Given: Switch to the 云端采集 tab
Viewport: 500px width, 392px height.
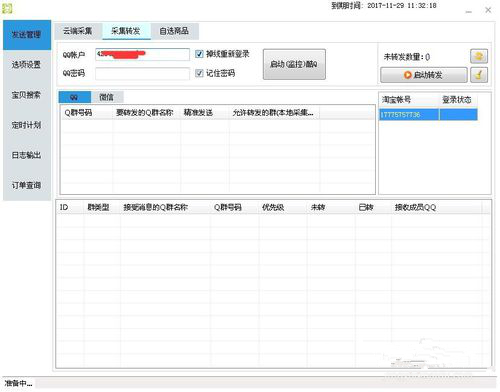Looking at the screenshot, I should tap(78, 31).
